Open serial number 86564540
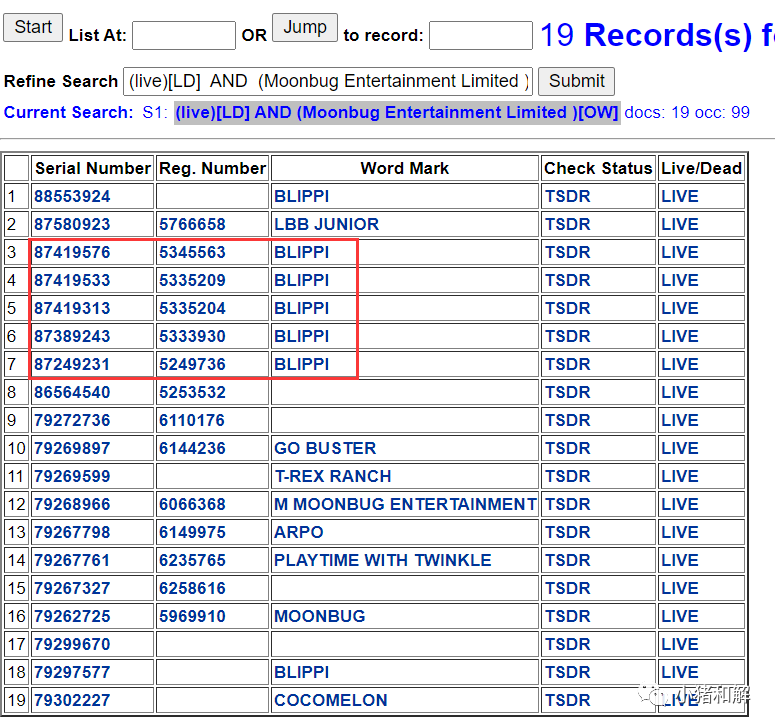Image resolution: width=775 pixels, height=728 pixels. (x=72, y=392)
